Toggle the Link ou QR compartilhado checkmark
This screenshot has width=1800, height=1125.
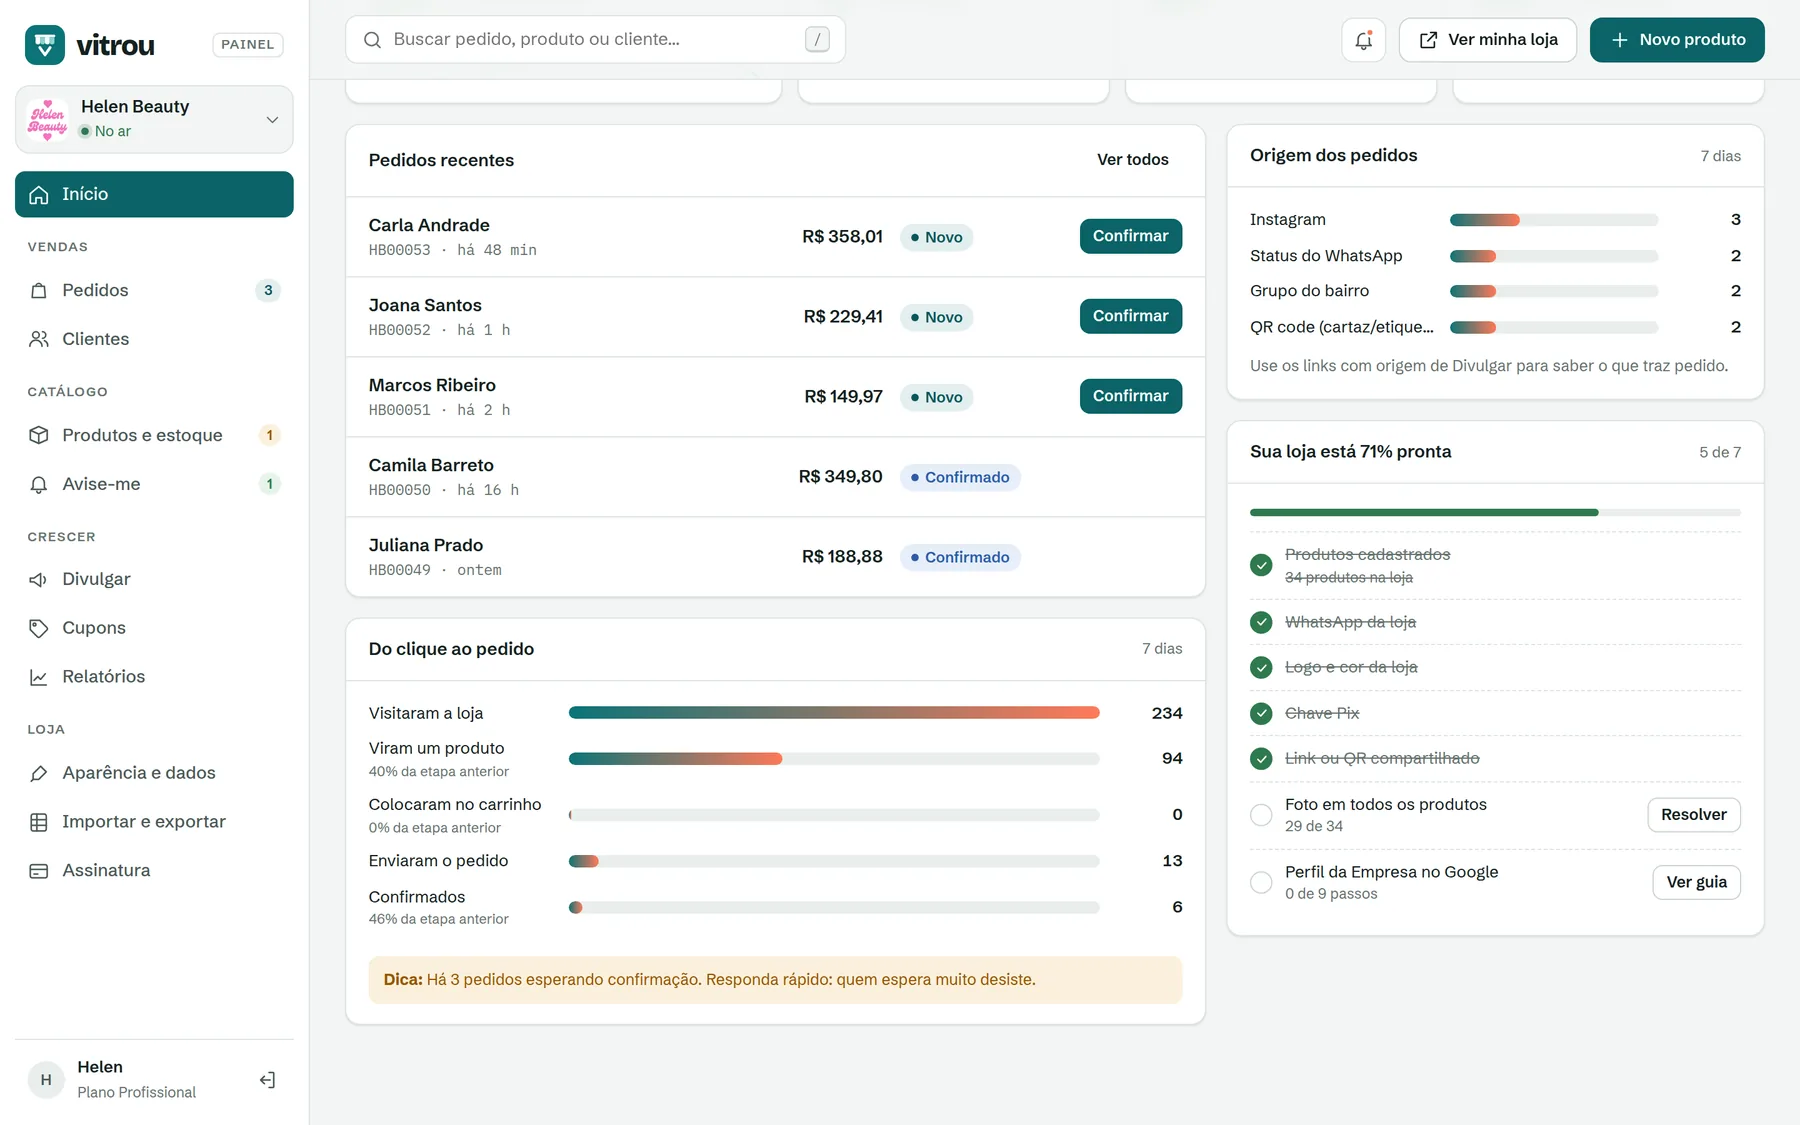pyautogui.click(x=1261, y=758)
